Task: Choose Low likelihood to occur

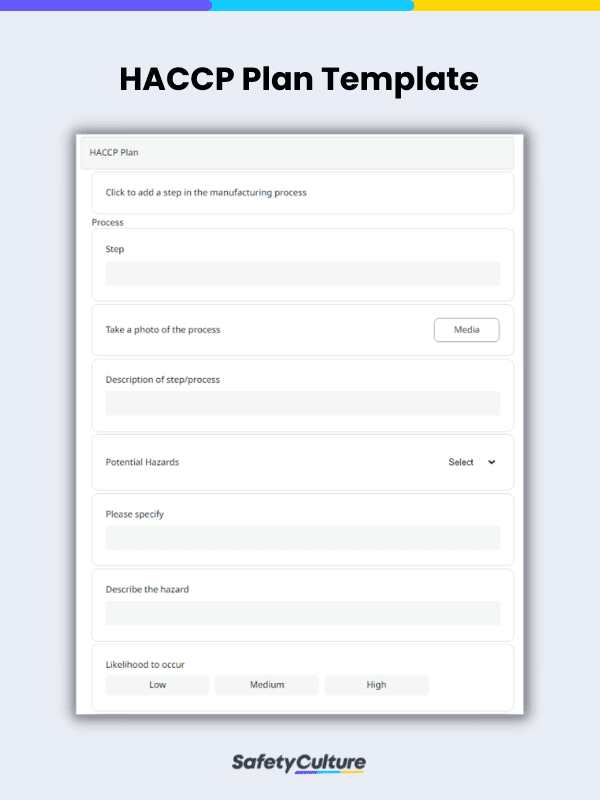Action: pos(157,685)
